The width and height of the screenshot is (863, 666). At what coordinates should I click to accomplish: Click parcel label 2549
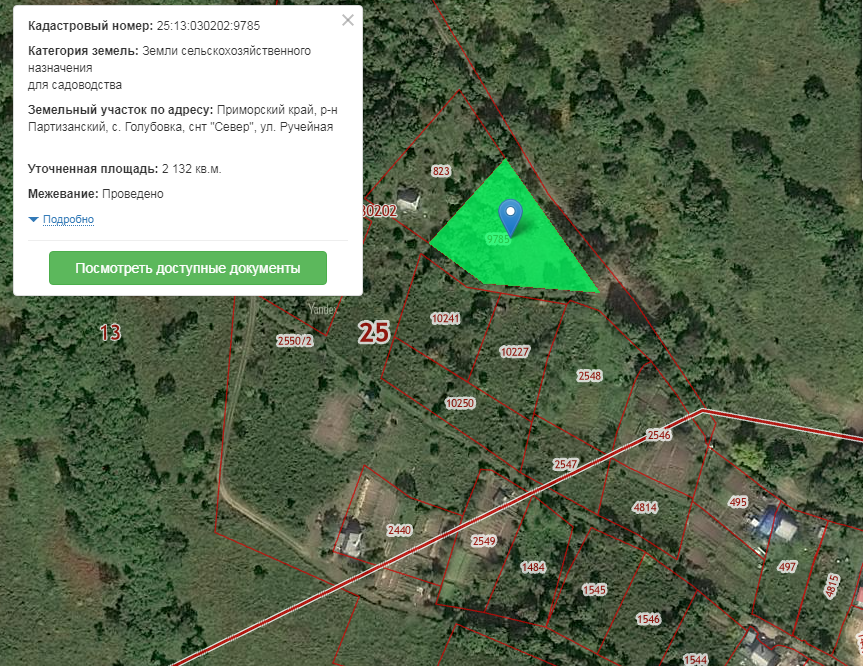(x=484, y=541)
